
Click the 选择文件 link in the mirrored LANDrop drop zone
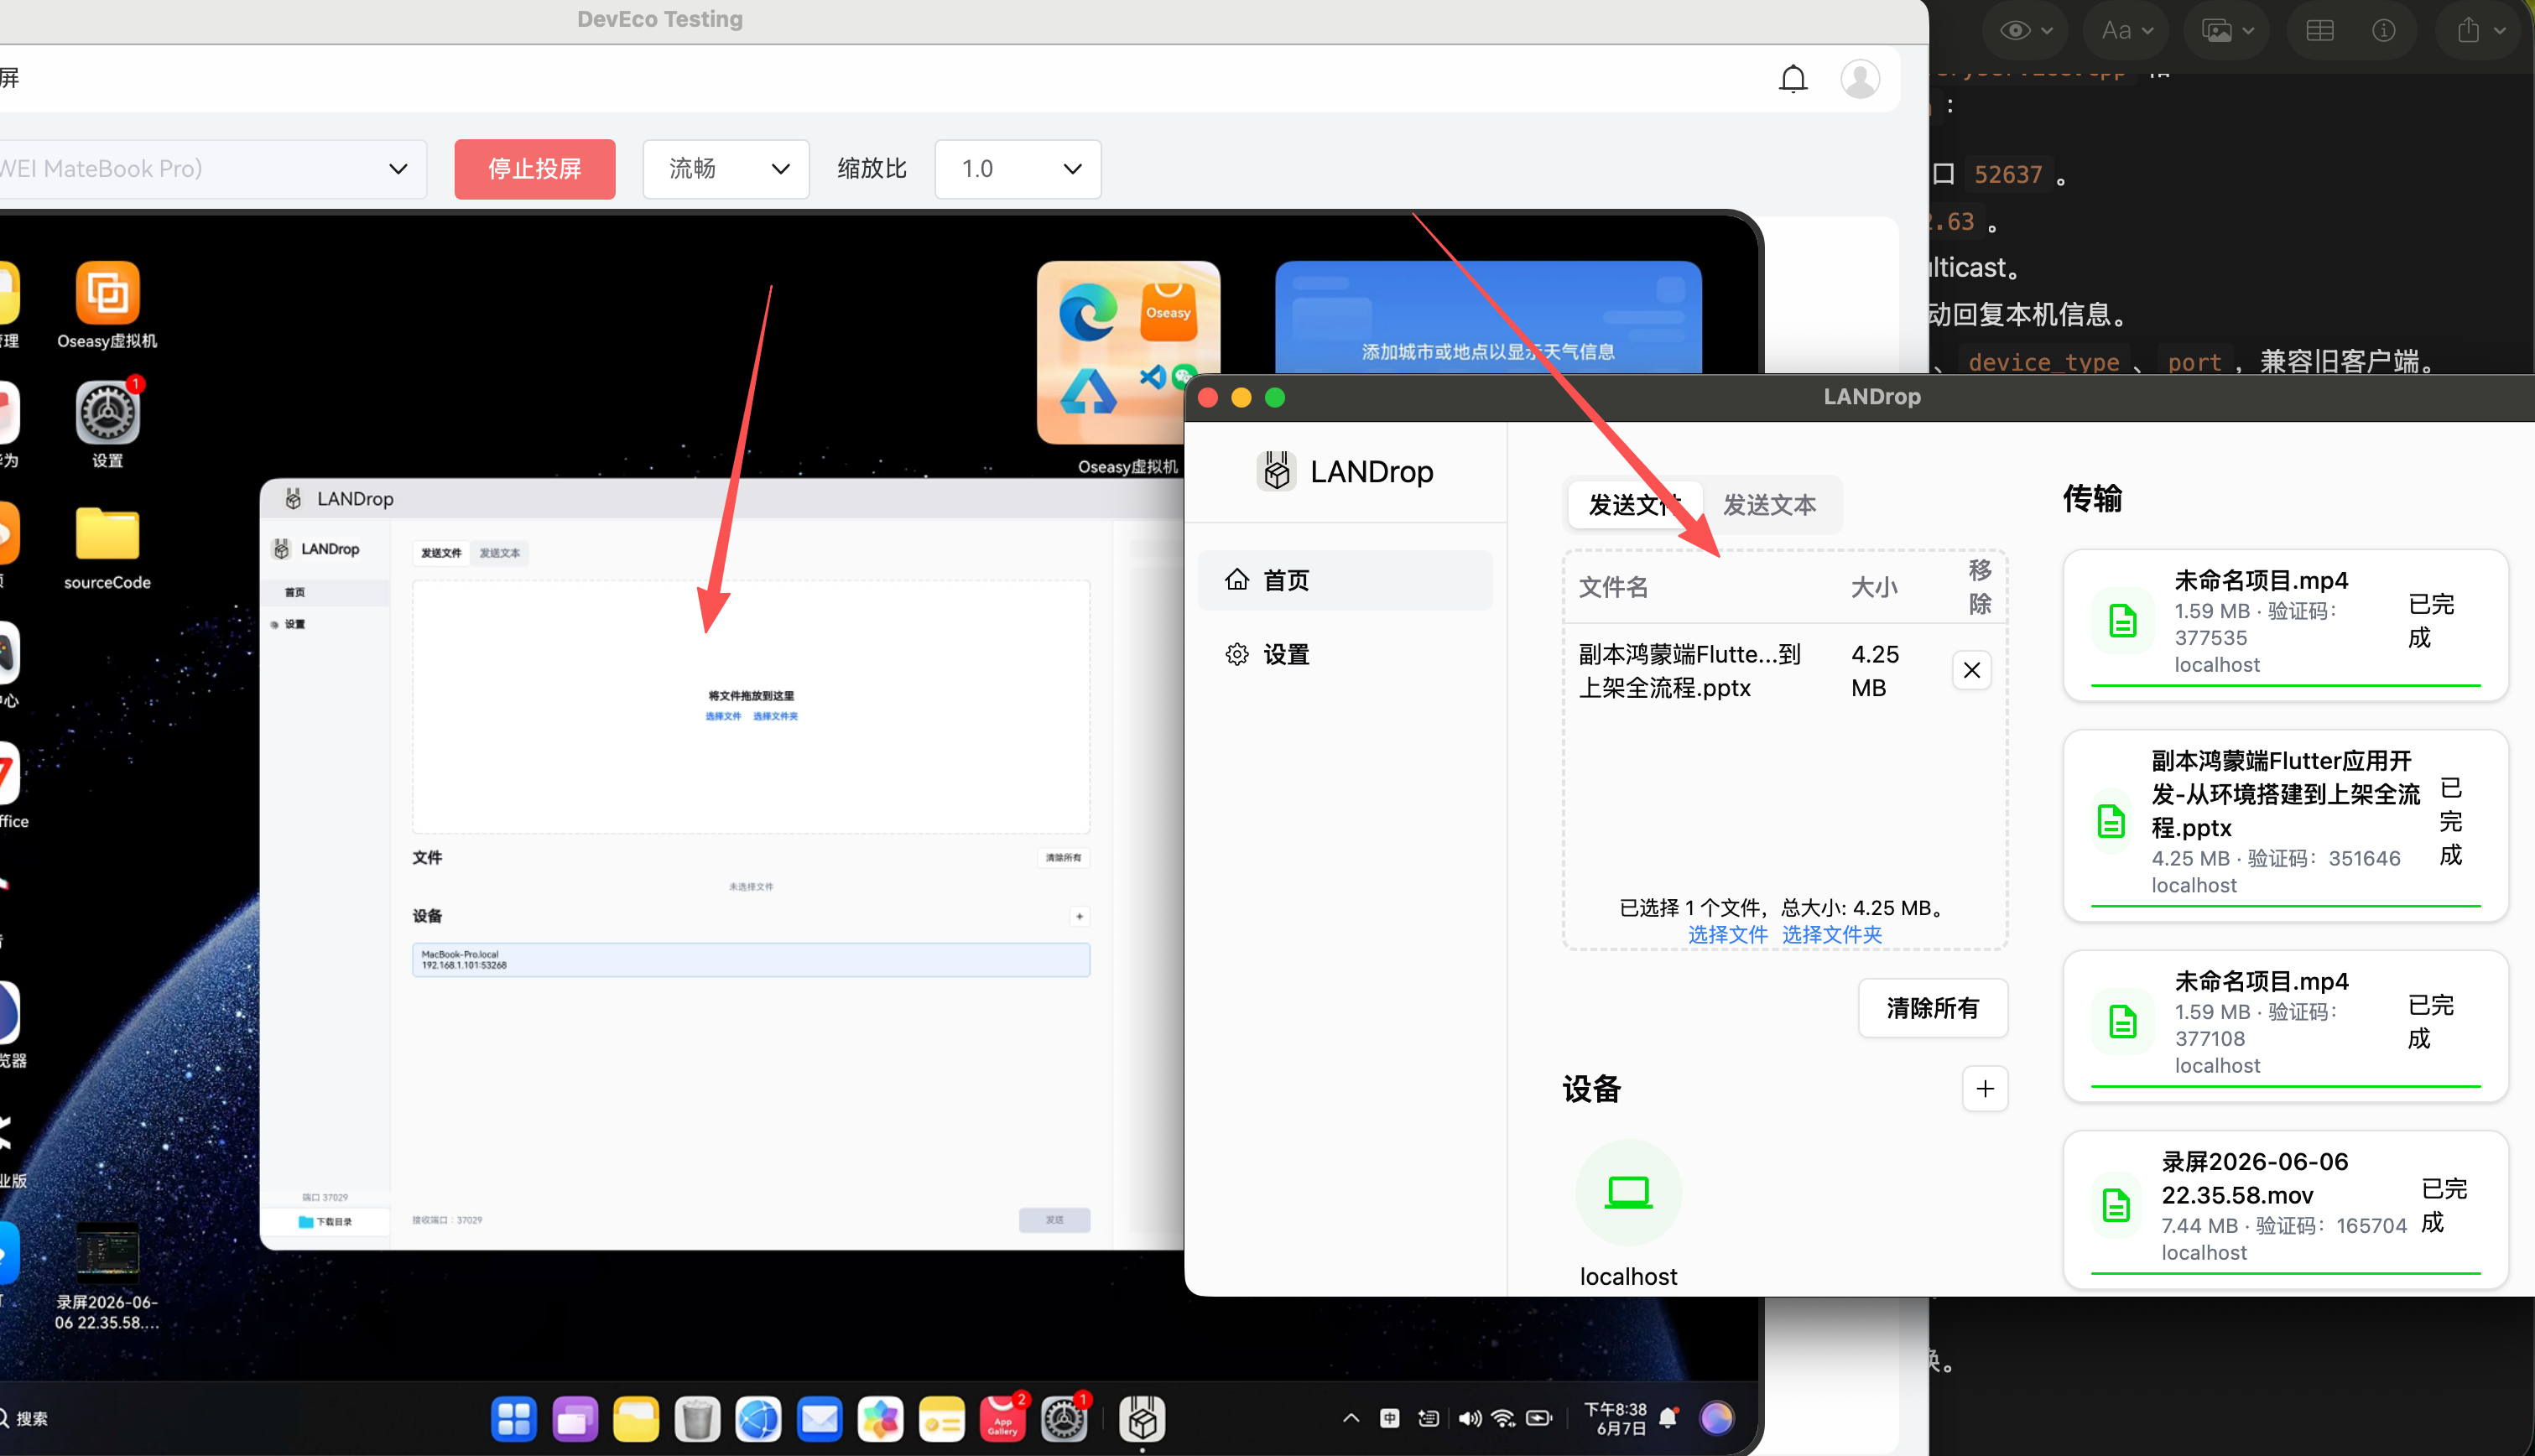723,716
